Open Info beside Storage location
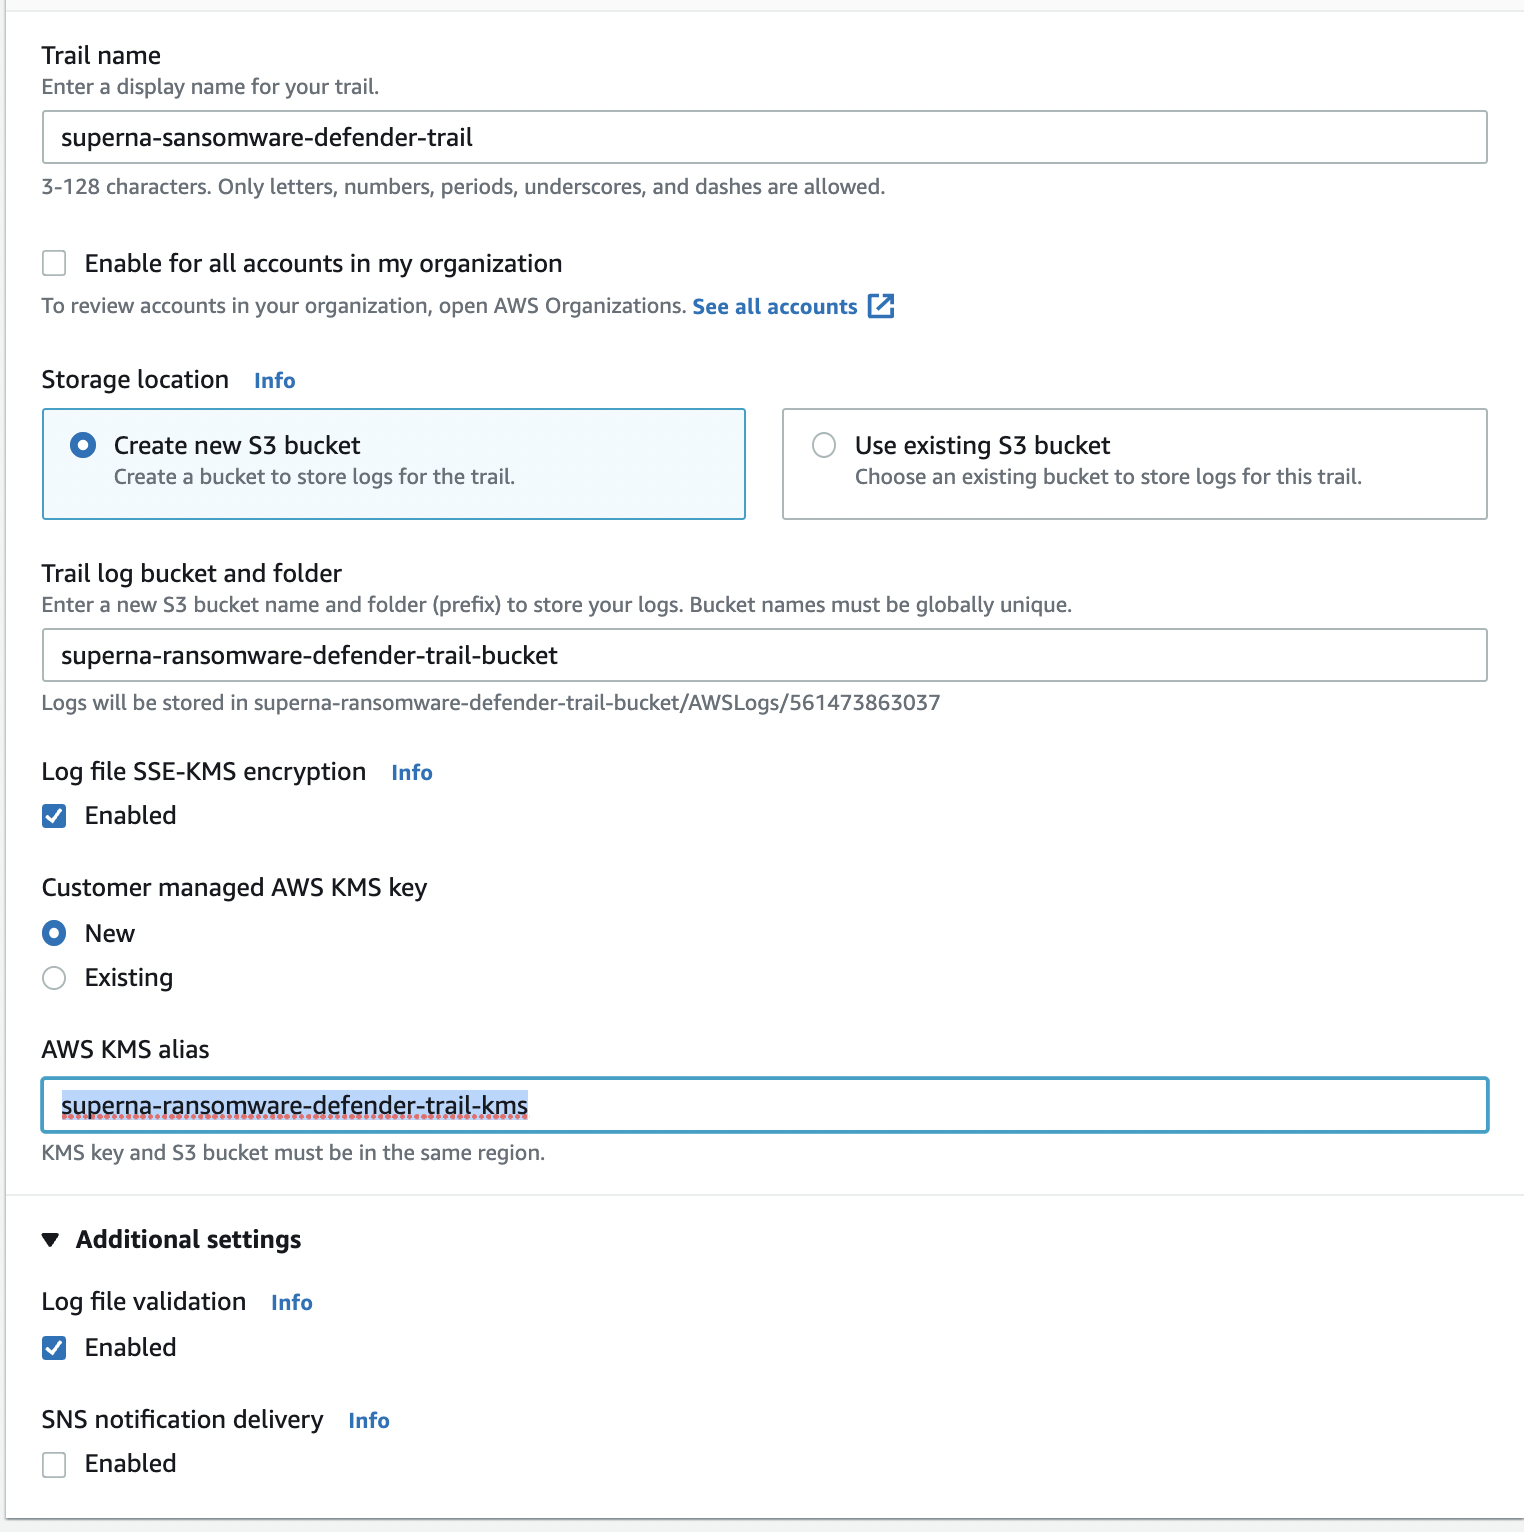Image resolution: width=1524 pixels, height=1532 pixels. [273, 380]
